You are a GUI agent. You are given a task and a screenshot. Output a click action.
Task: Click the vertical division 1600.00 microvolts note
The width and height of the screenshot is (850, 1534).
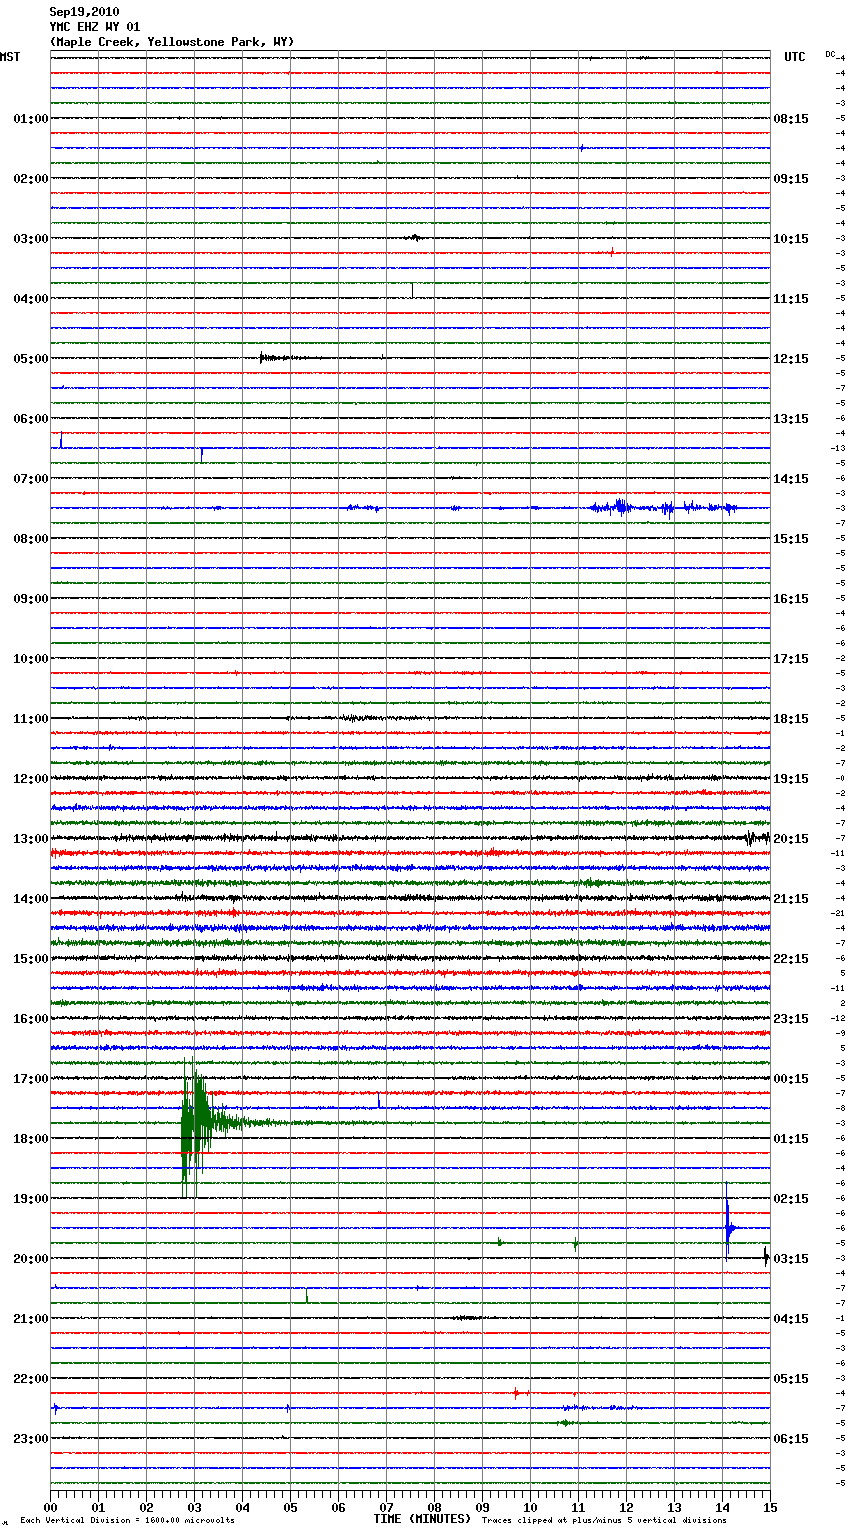(x=127, y=1520)
